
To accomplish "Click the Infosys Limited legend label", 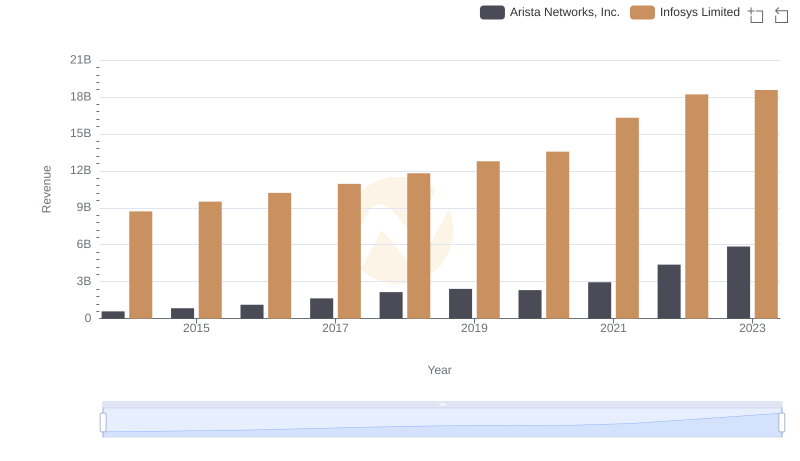I will [x=699, y=12].
